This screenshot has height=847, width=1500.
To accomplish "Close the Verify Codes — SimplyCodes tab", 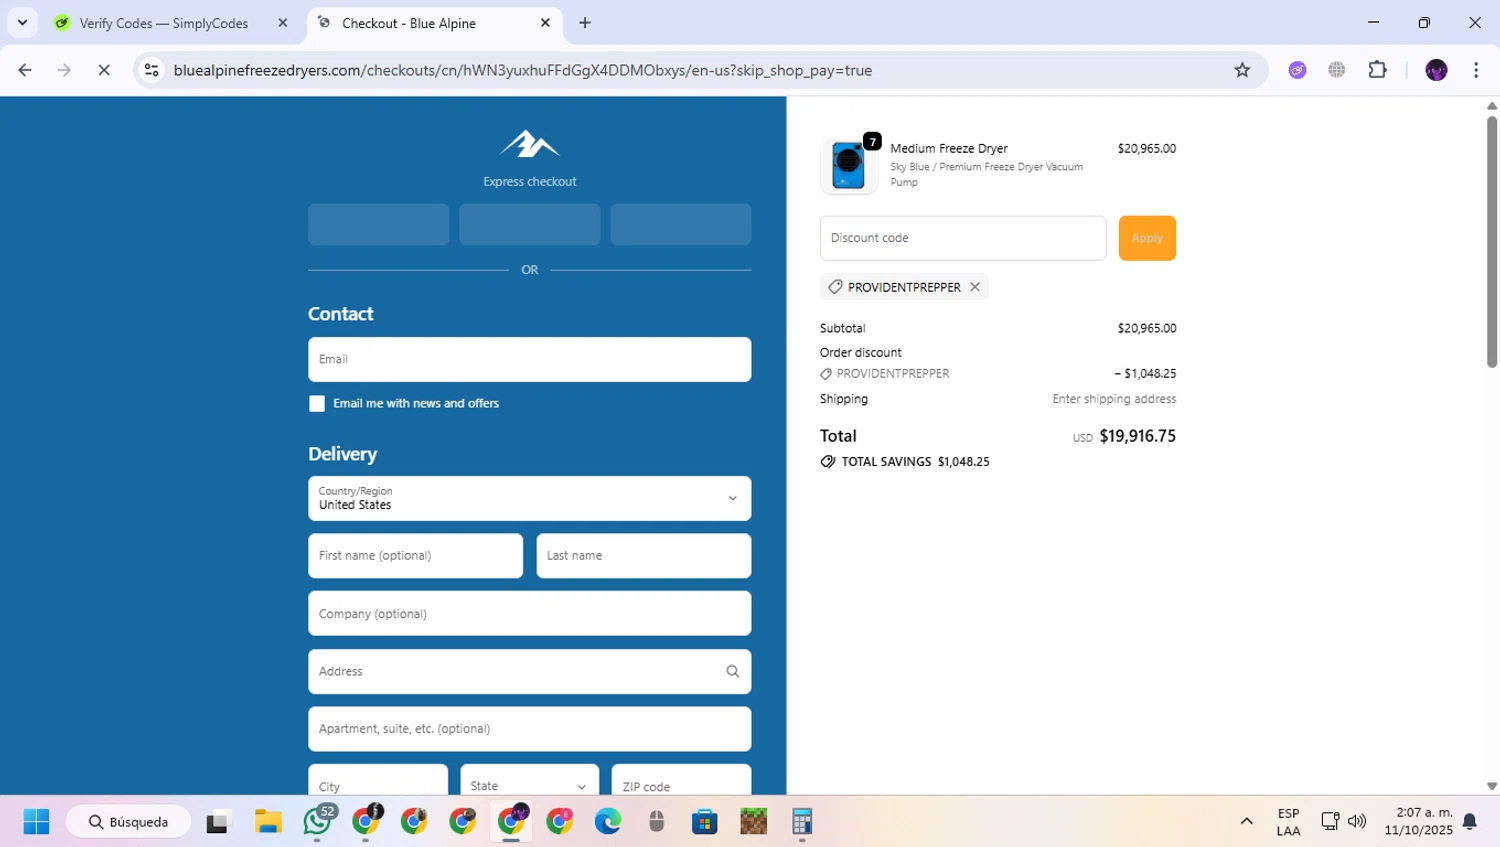I will pos(283,23).
